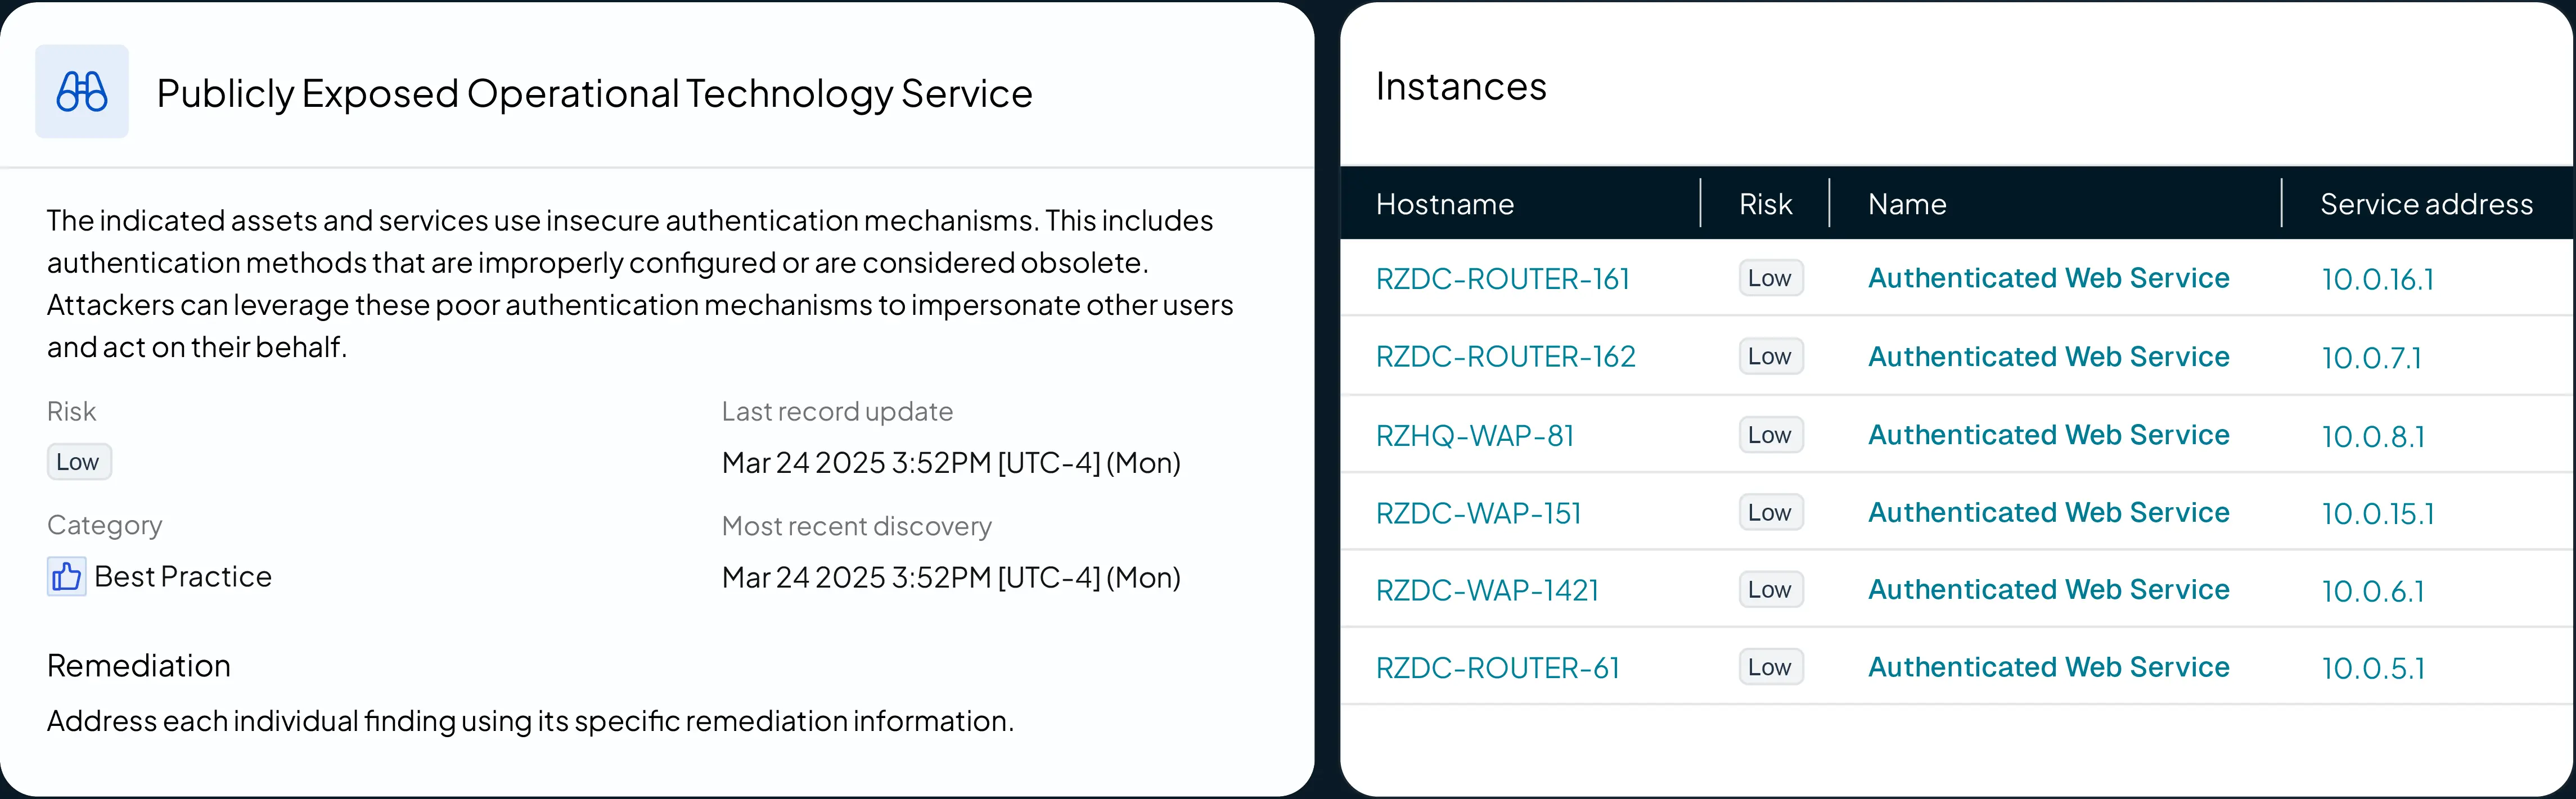Open Authenticated Web Service for RZDC-ROUTER-162
Image resolution: width=2576 pixels, height=799 pixels.
click(x=2048, y=357)
